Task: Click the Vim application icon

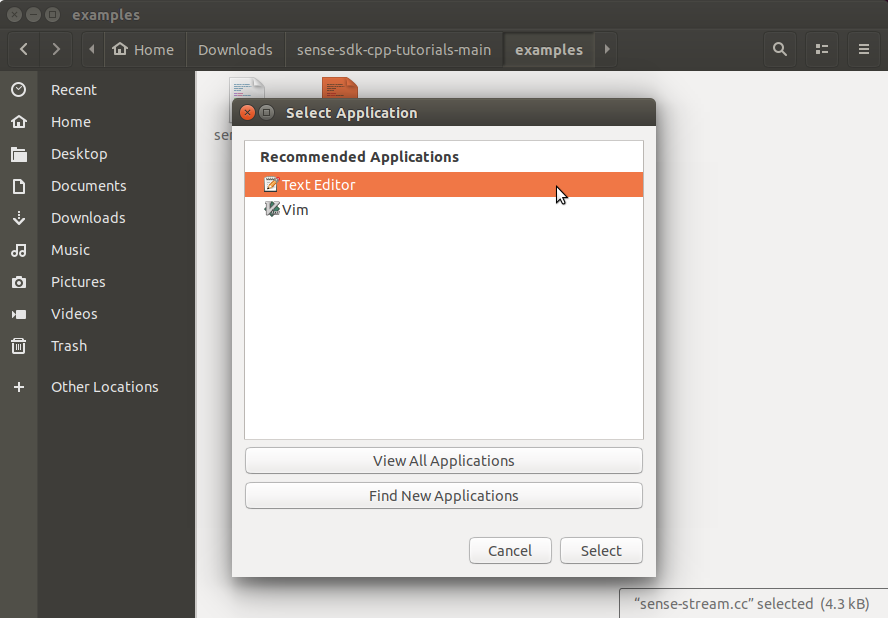Action: pos(271,210)
